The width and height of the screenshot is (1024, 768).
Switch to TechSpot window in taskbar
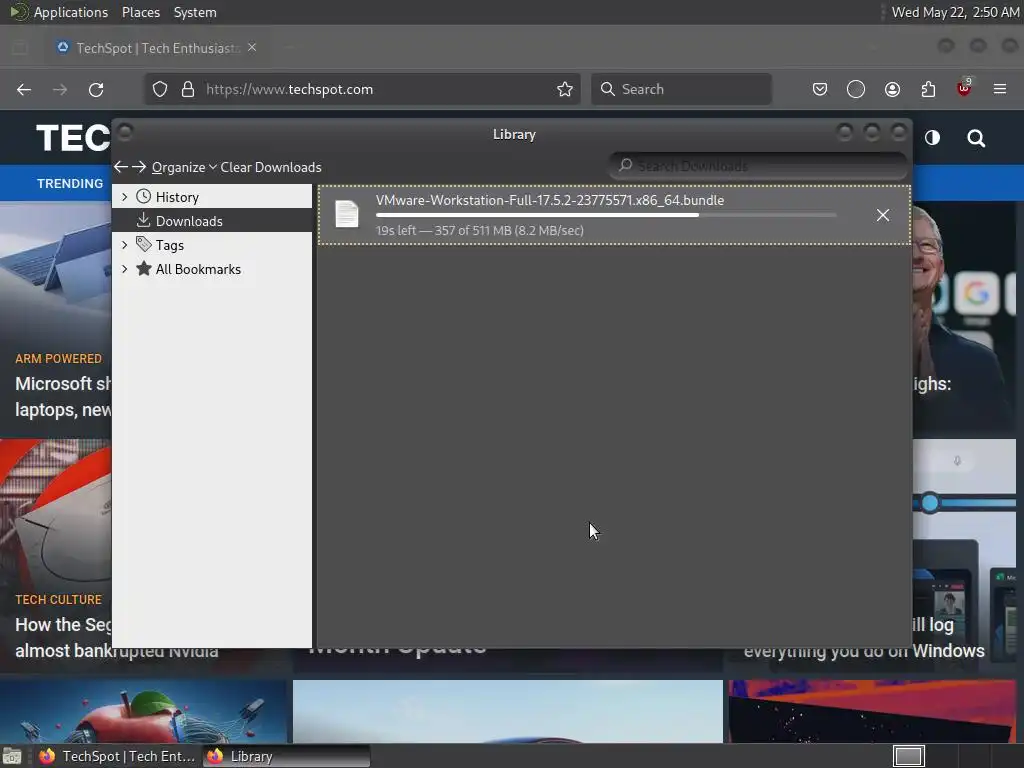coord(118,756)
